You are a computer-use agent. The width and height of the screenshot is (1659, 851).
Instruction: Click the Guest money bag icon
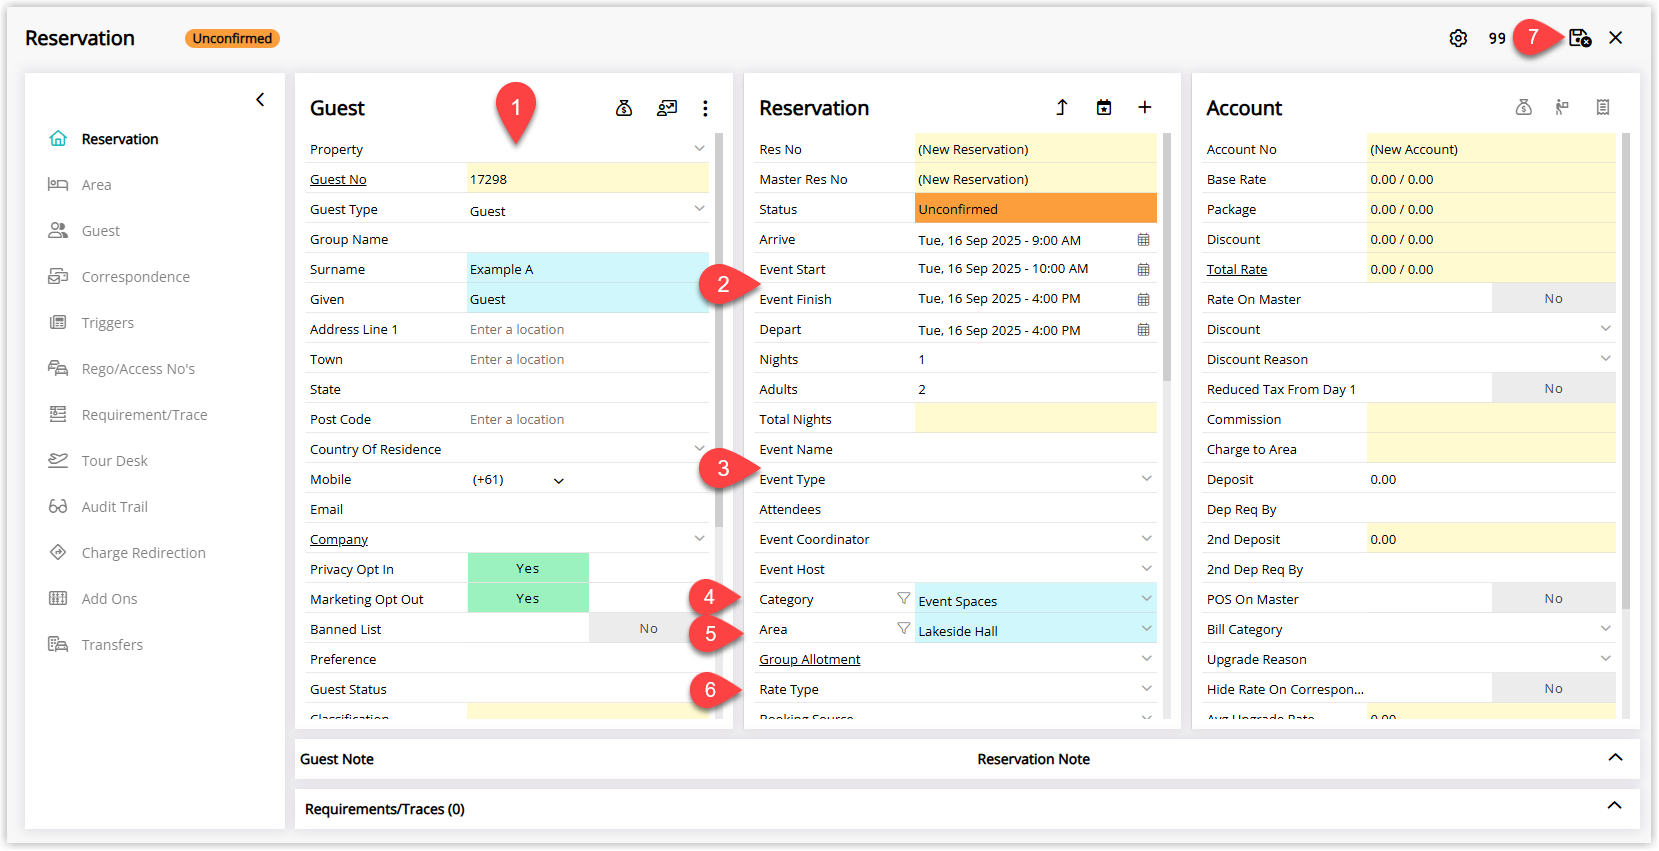624,108
